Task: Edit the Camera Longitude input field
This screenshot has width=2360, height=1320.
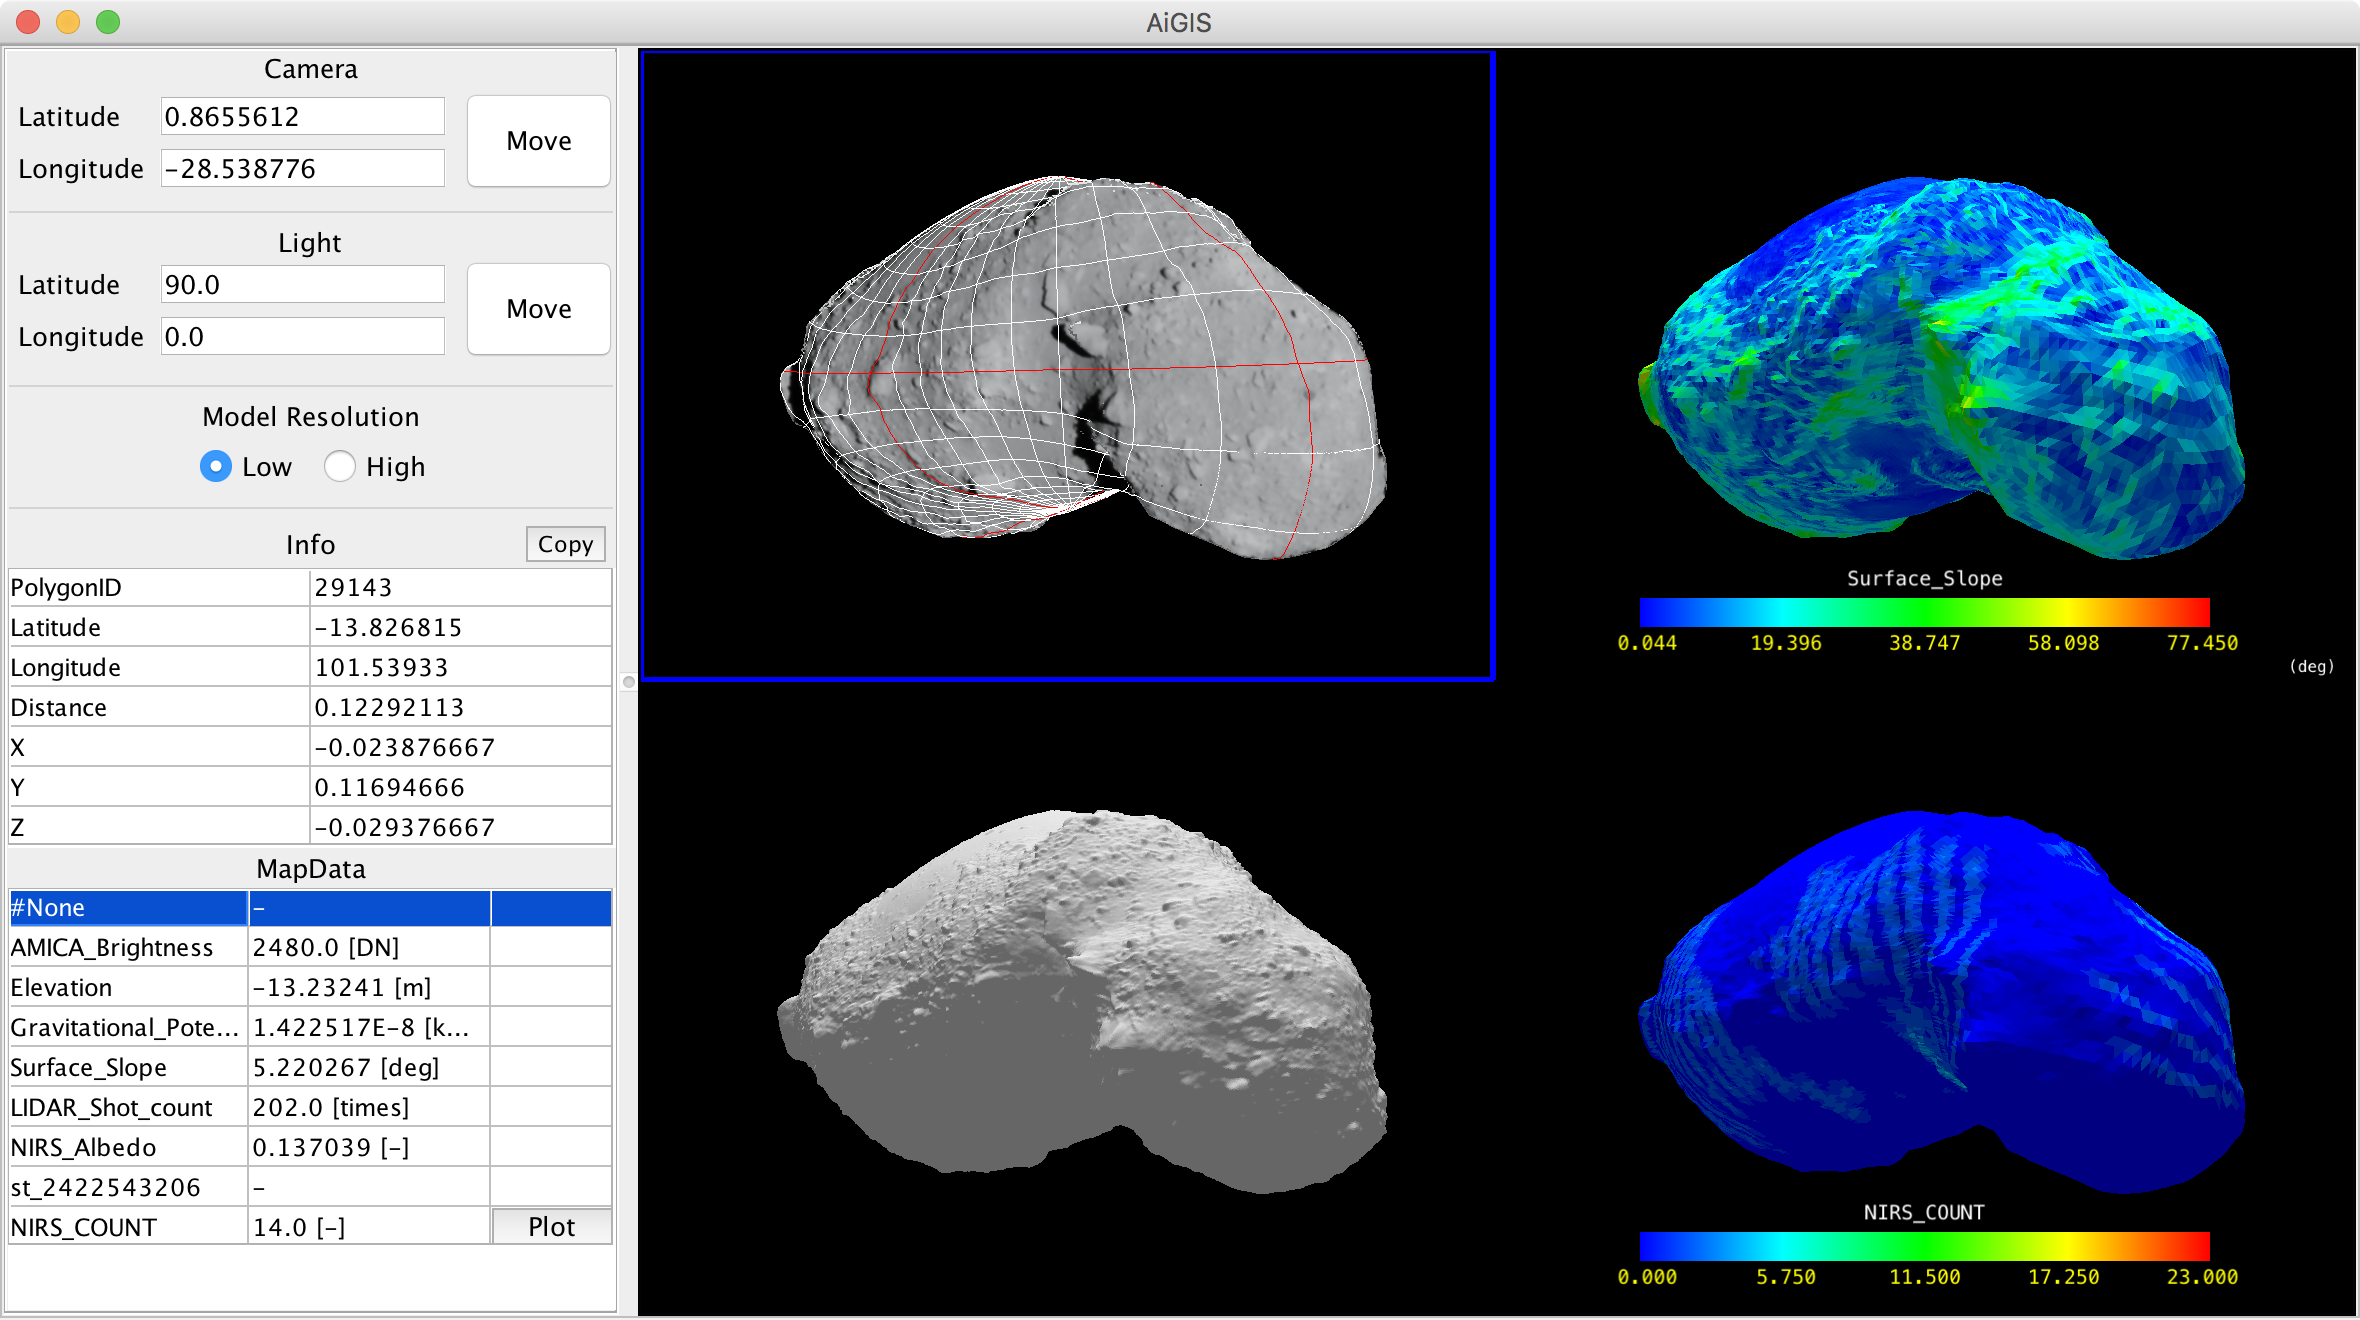Action: [301, 167]
